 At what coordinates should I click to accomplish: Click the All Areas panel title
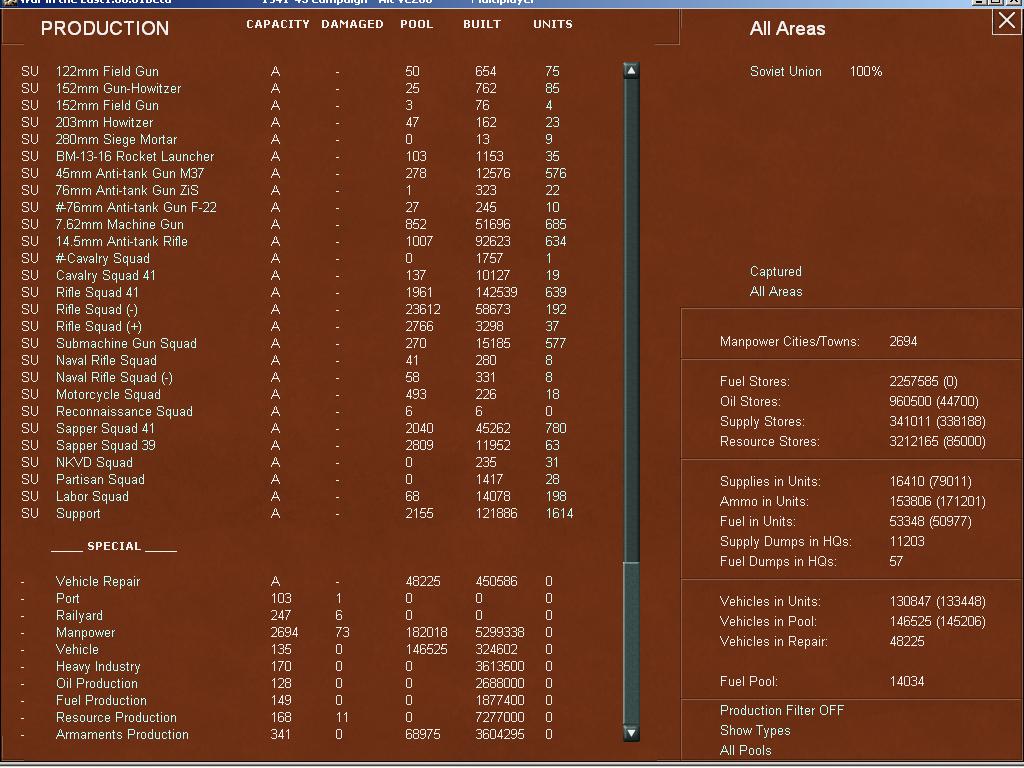tap(787, 28)
